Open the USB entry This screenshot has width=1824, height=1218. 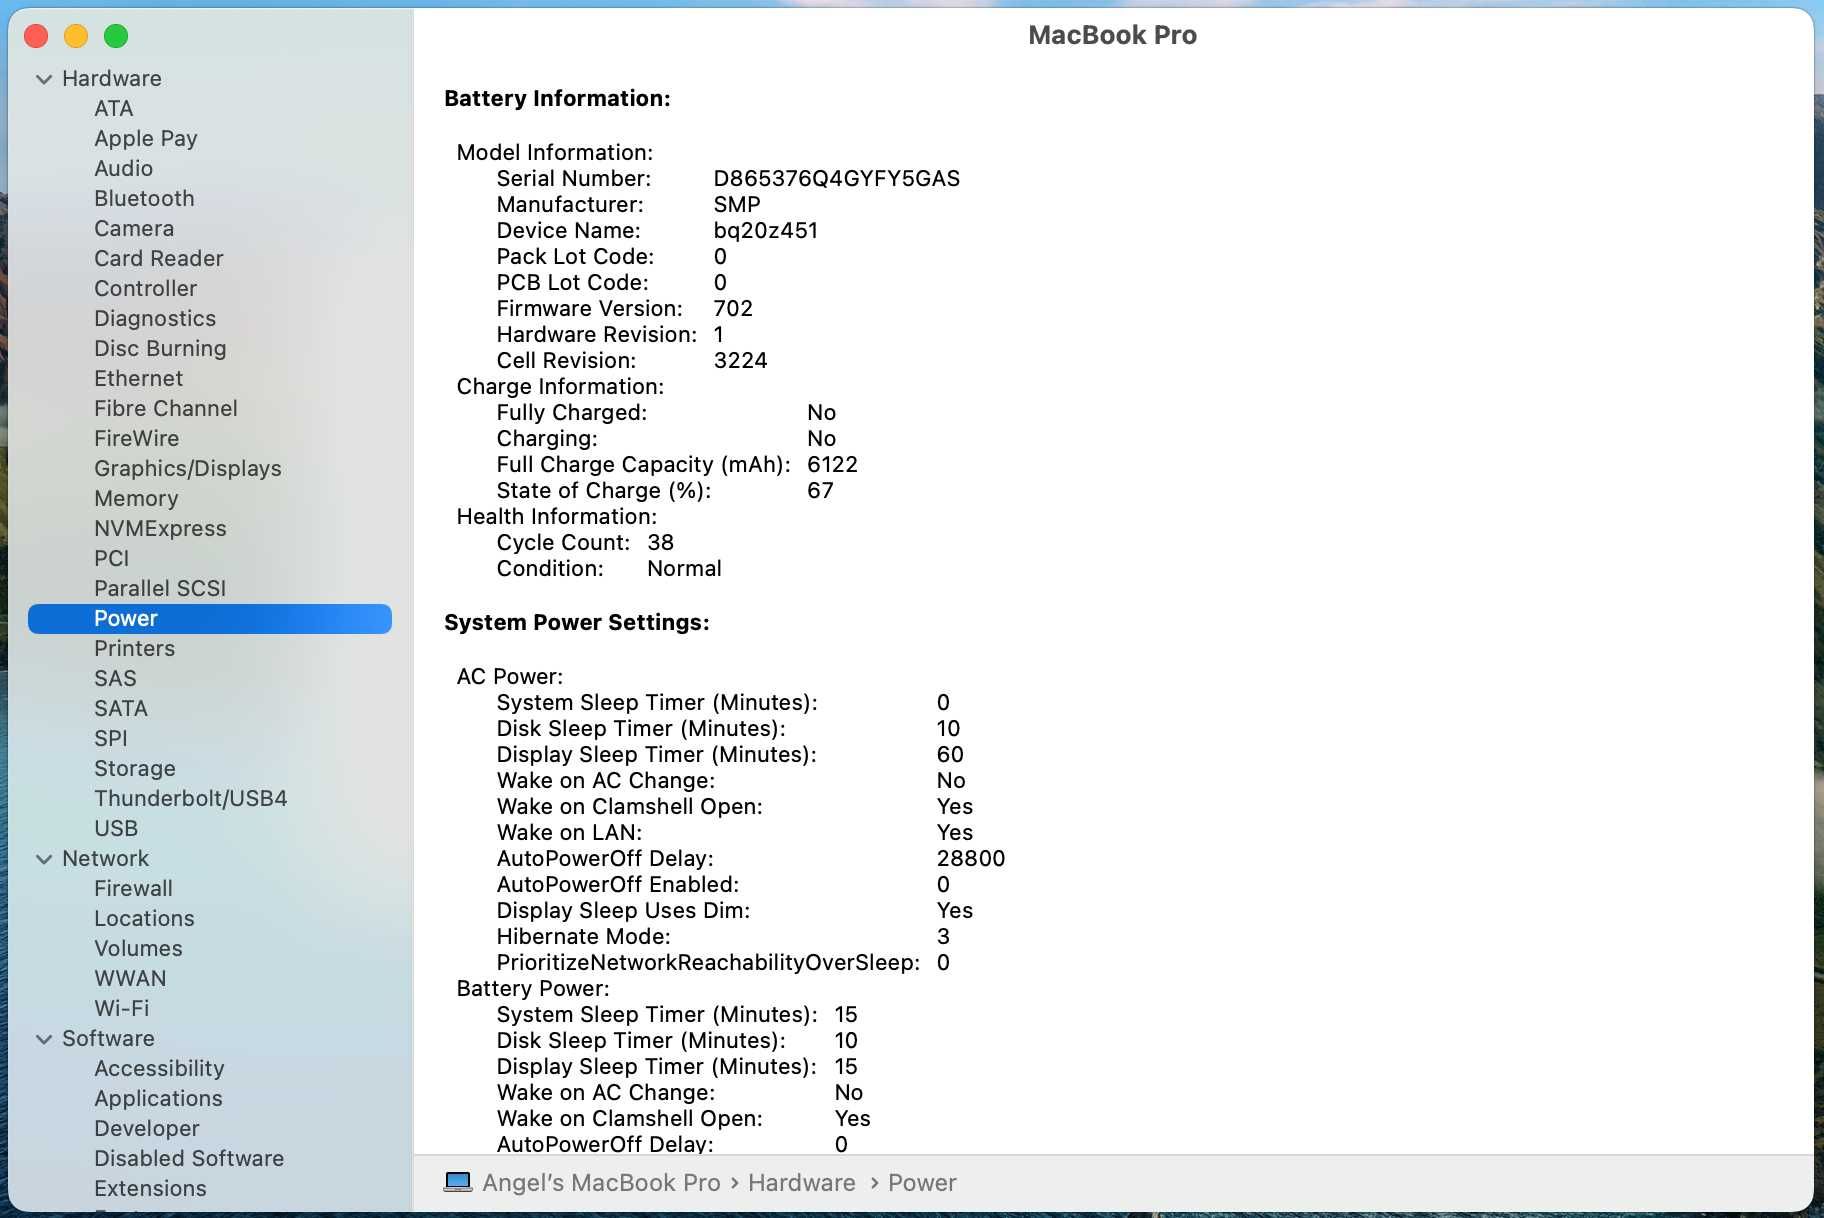pos(116,828)
